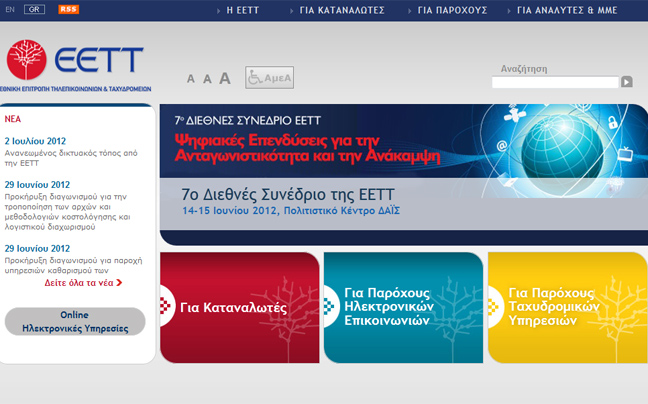Open the ΓΙΑ ΑΝΑΛΥΤΕΣ & ΜΜΕ menu
The height and width of the screenshot is (404, 648).
[x=567, y=10]
